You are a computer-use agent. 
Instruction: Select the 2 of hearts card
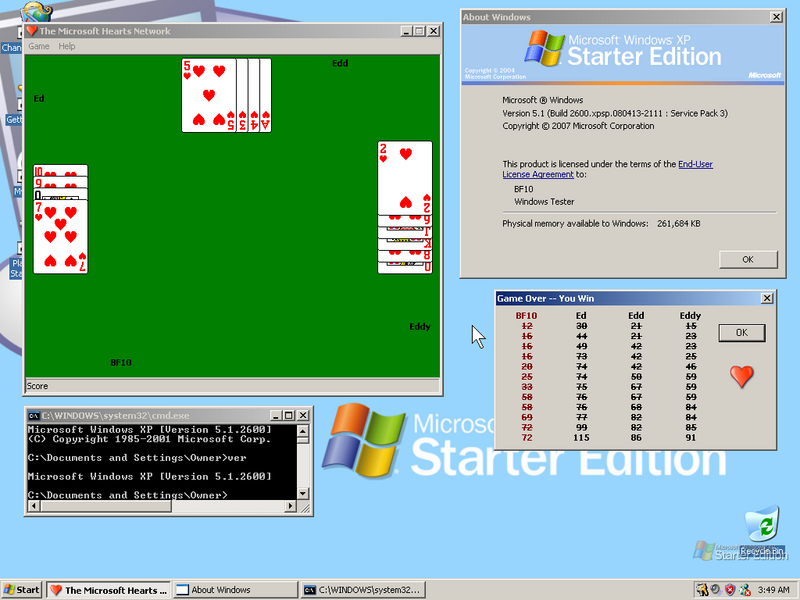click(405, 178)
